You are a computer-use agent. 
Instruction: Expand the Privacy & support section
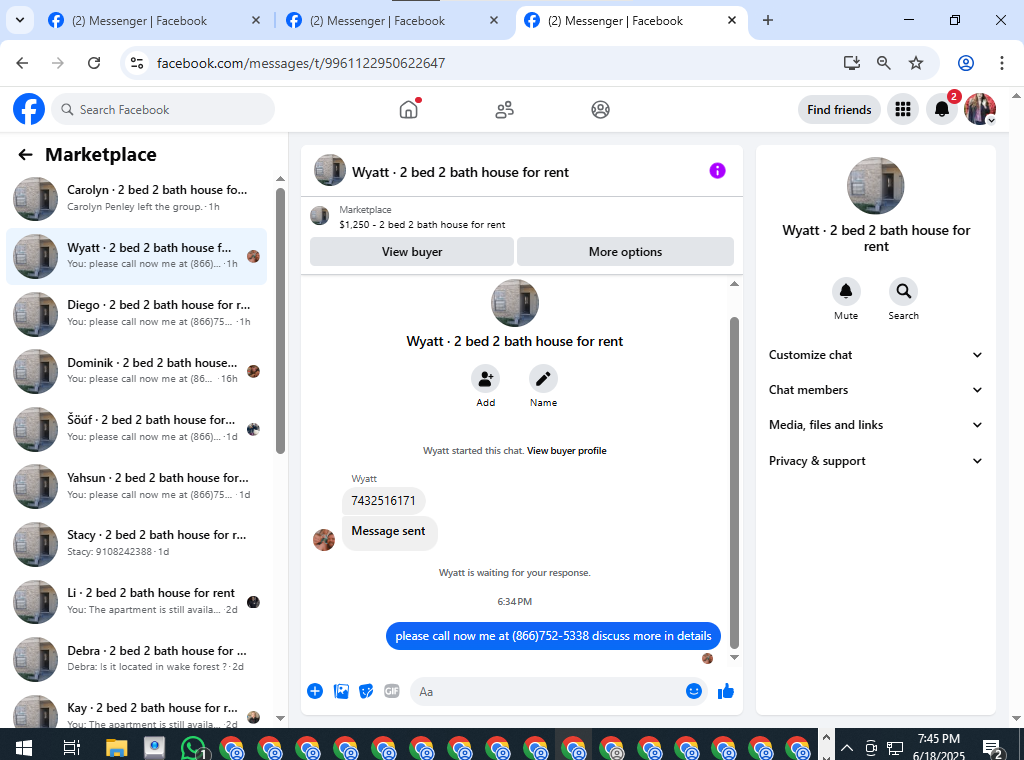[875, 461]
